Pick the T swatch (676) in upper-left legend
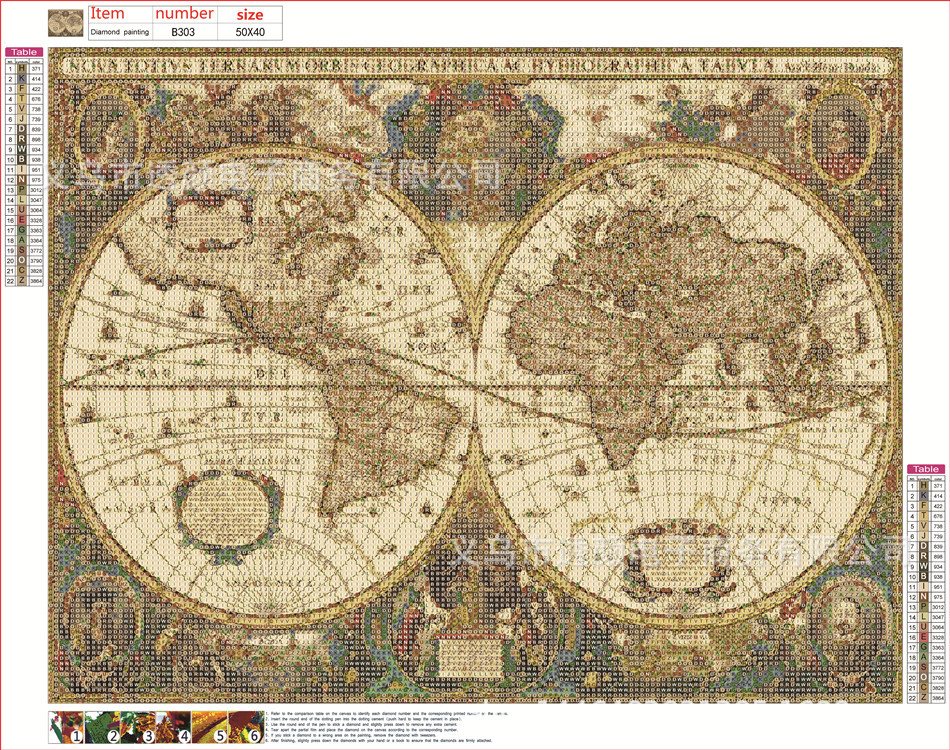Viewport: 950px width, 750px height. click(22, 99)
